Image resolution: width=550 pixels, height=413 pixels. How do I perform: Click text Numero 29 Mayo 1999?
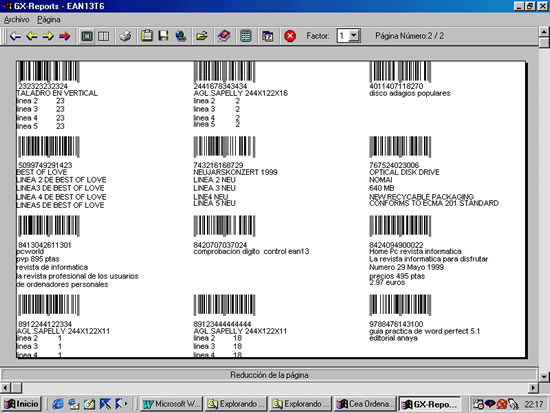click(x=406, y=267)
